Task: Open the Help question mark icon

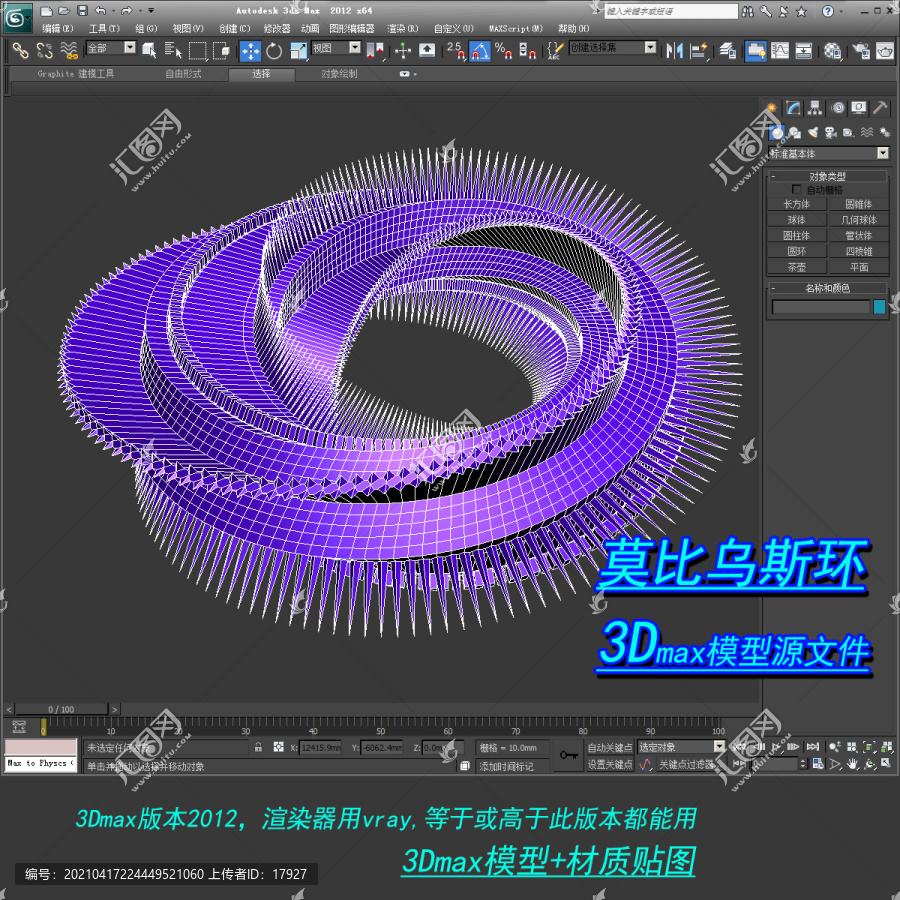Action: pos(828,11)
